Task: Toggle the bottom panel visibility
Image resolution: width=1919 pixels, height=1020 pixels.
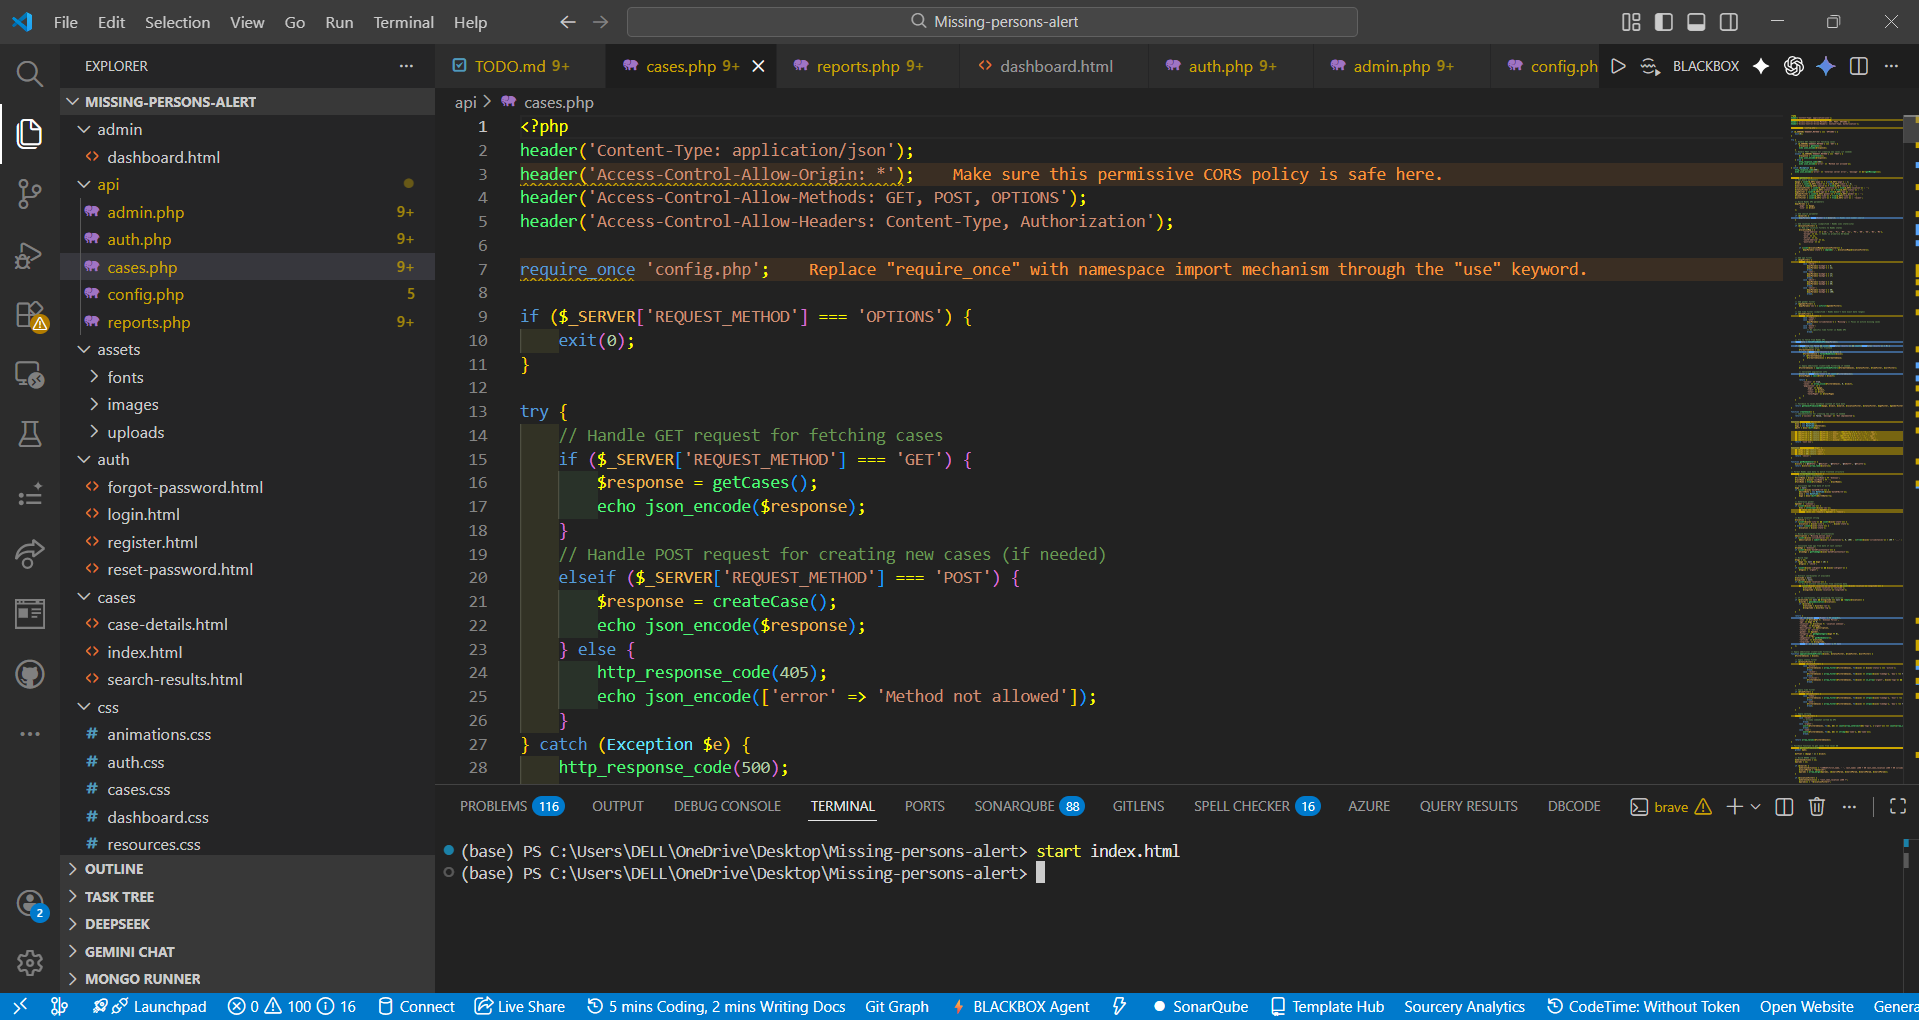Action: (x=1696, y=22)
